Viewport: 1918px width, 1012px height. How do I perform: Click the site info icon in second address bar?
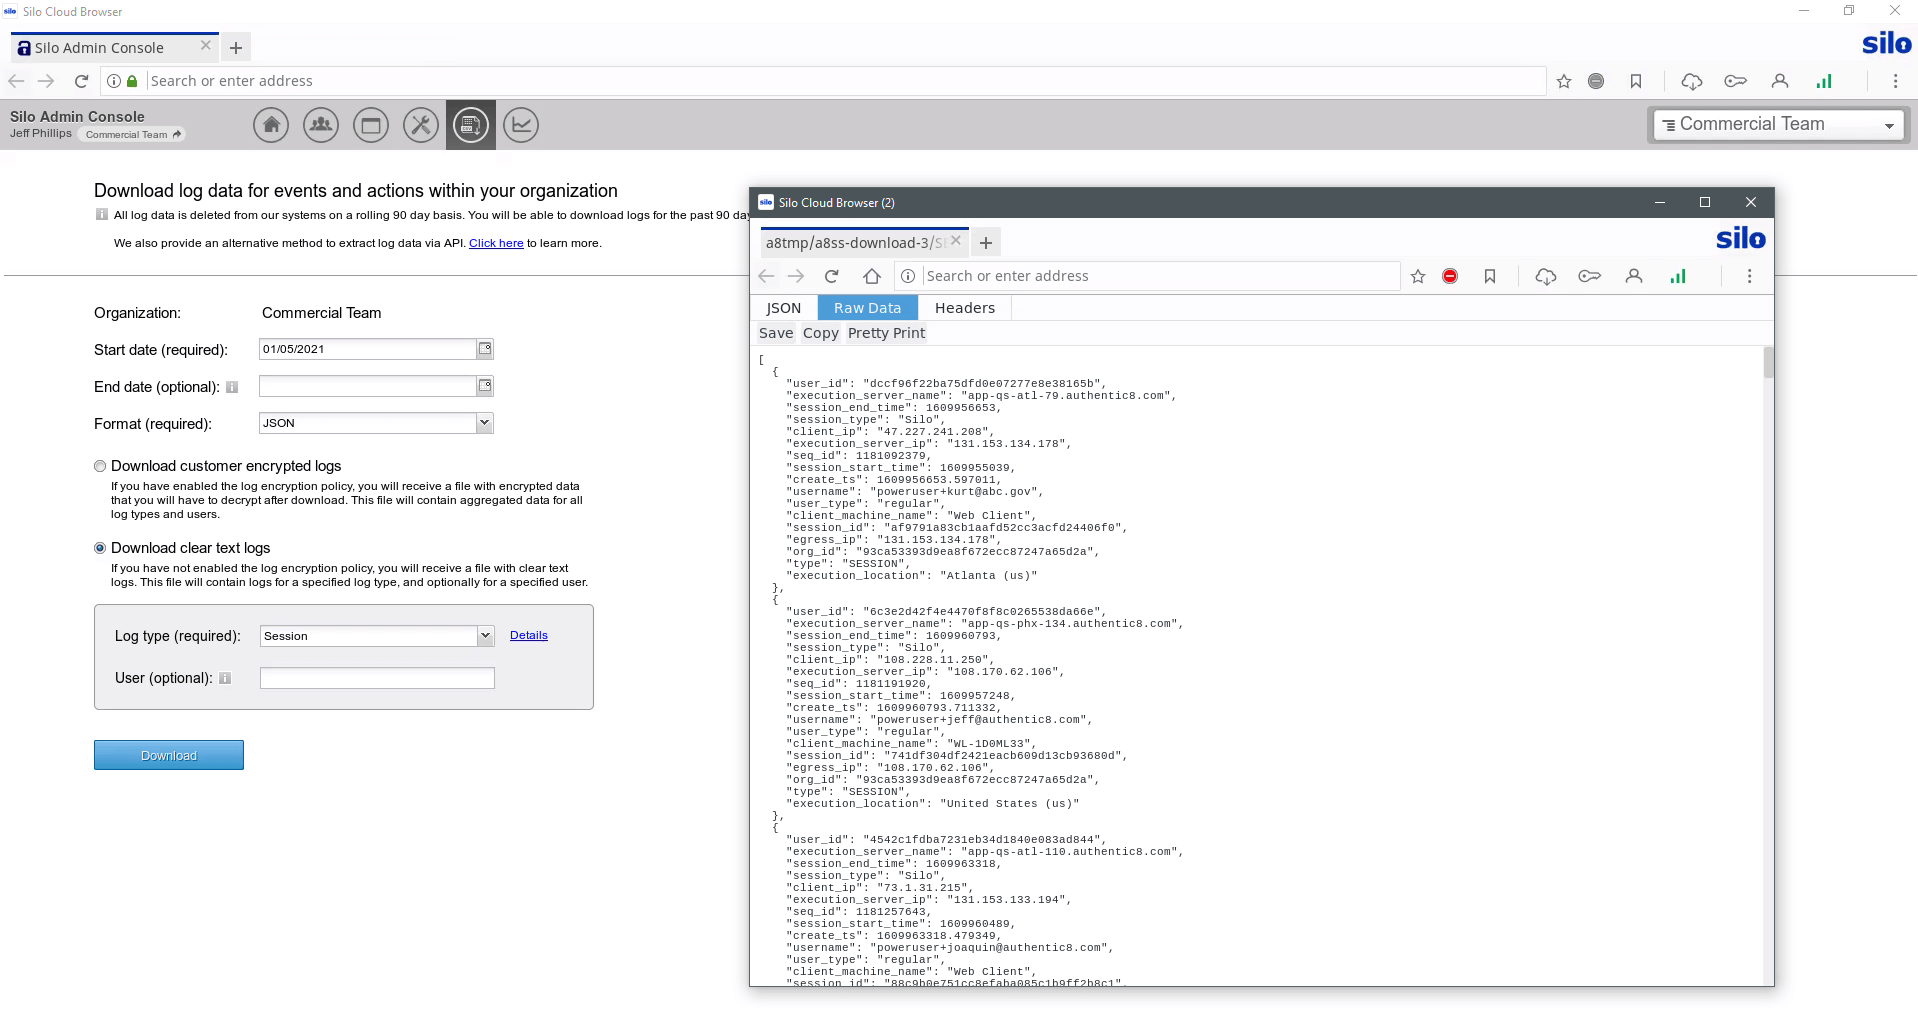908,276
